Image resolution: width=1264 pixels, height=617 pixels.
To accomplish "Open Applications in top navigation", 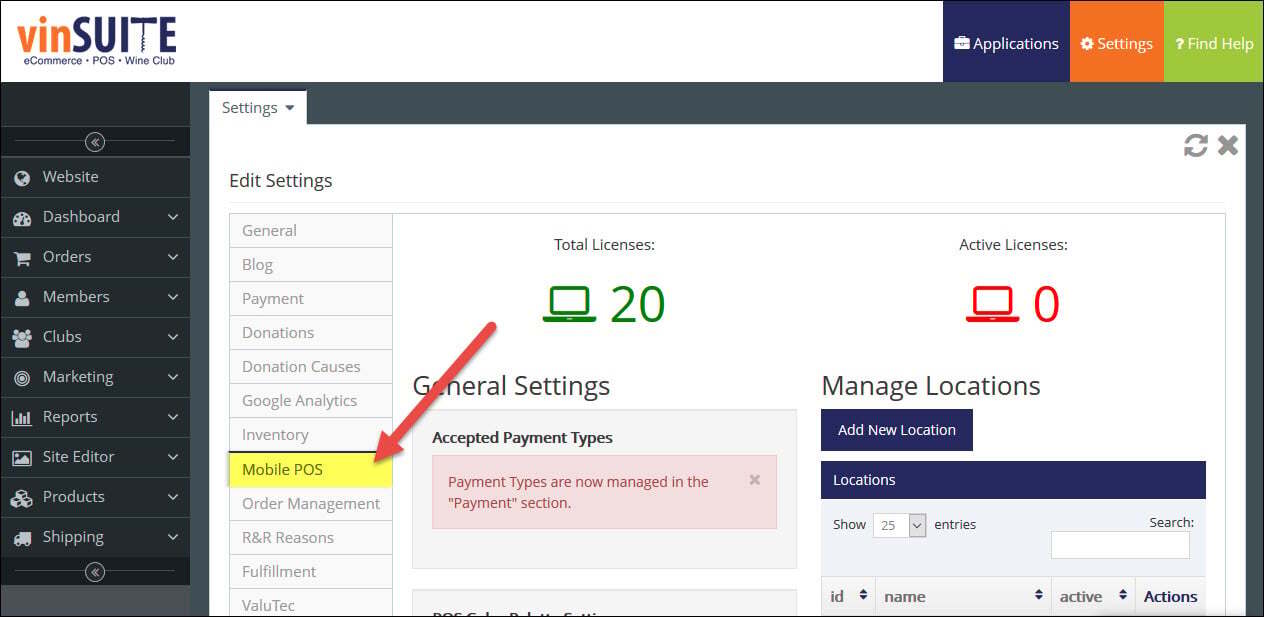I will 1006,43.
